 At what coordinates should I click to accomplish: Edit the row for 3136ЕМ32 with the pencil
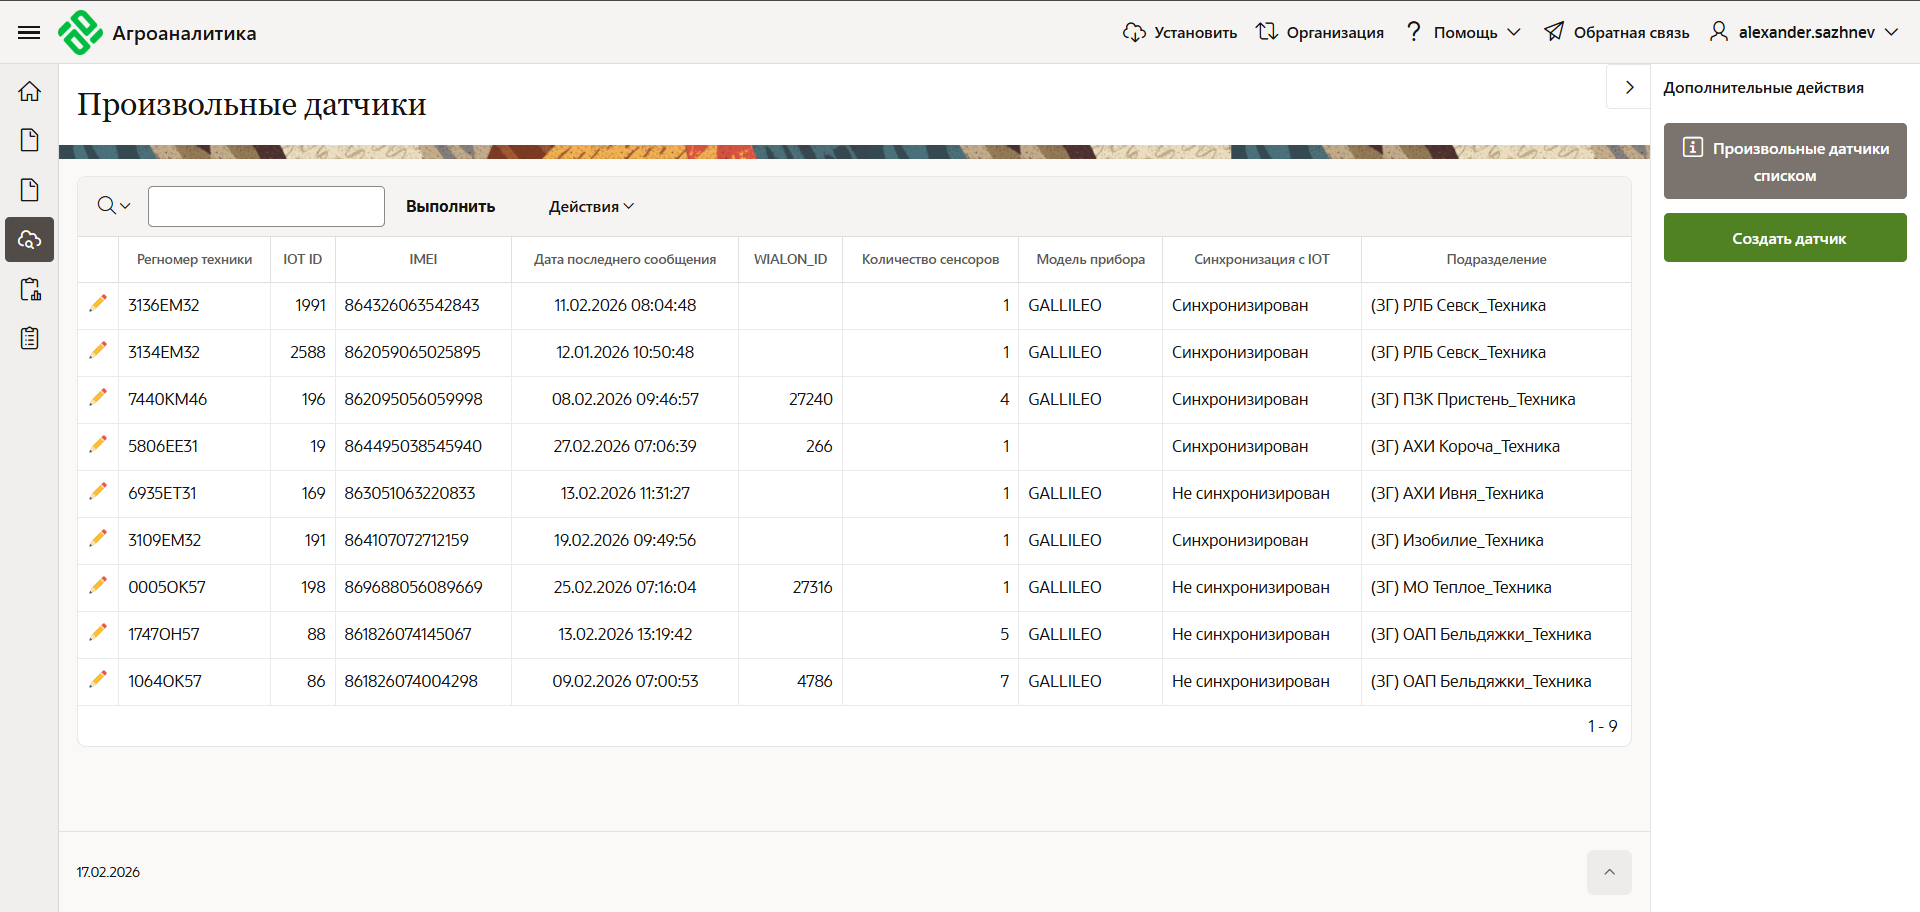[98, 304]
